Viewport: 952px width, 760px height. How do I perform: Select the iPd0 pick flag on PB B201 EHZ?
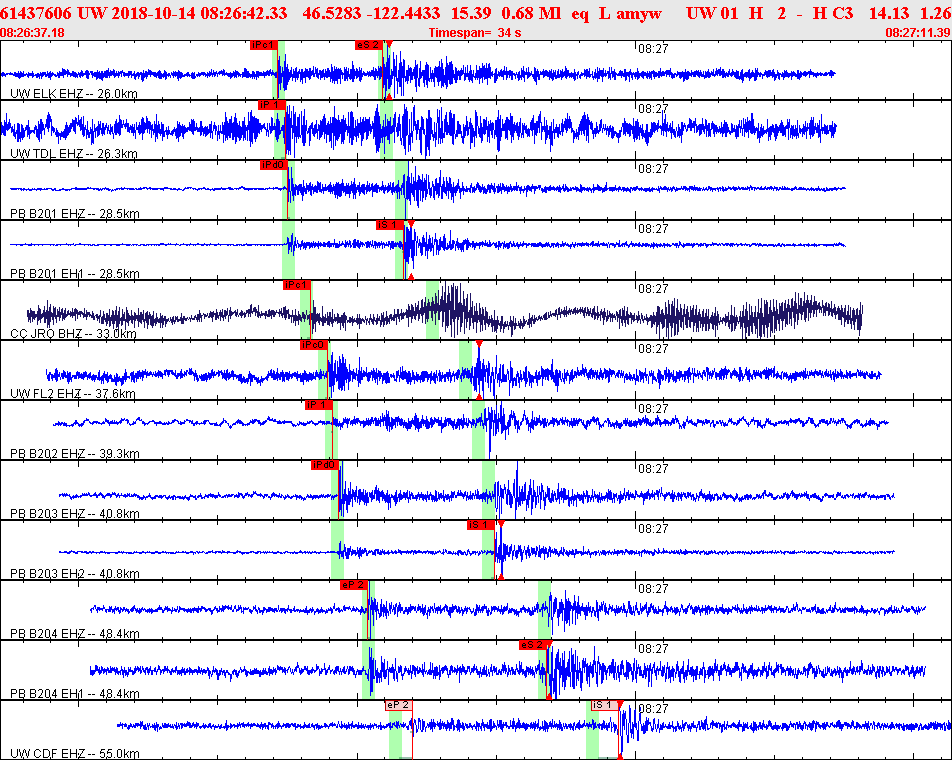pos(273,165)
